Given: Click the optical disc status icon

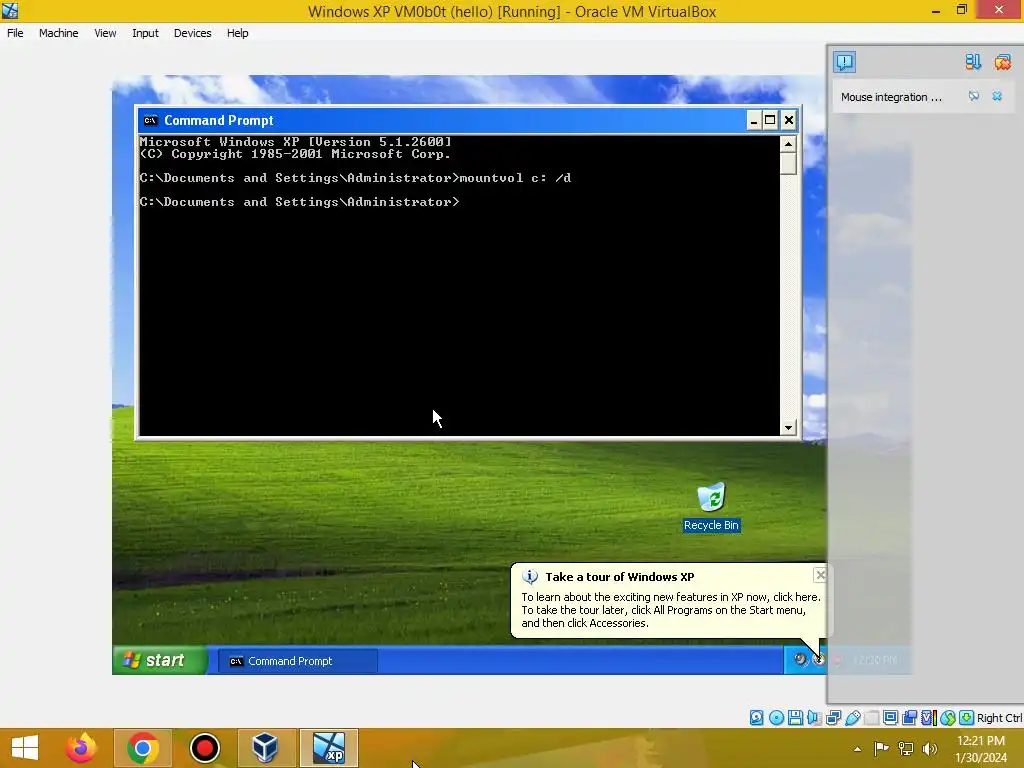Looking at the screenshot, I should [x=776, y=718].
